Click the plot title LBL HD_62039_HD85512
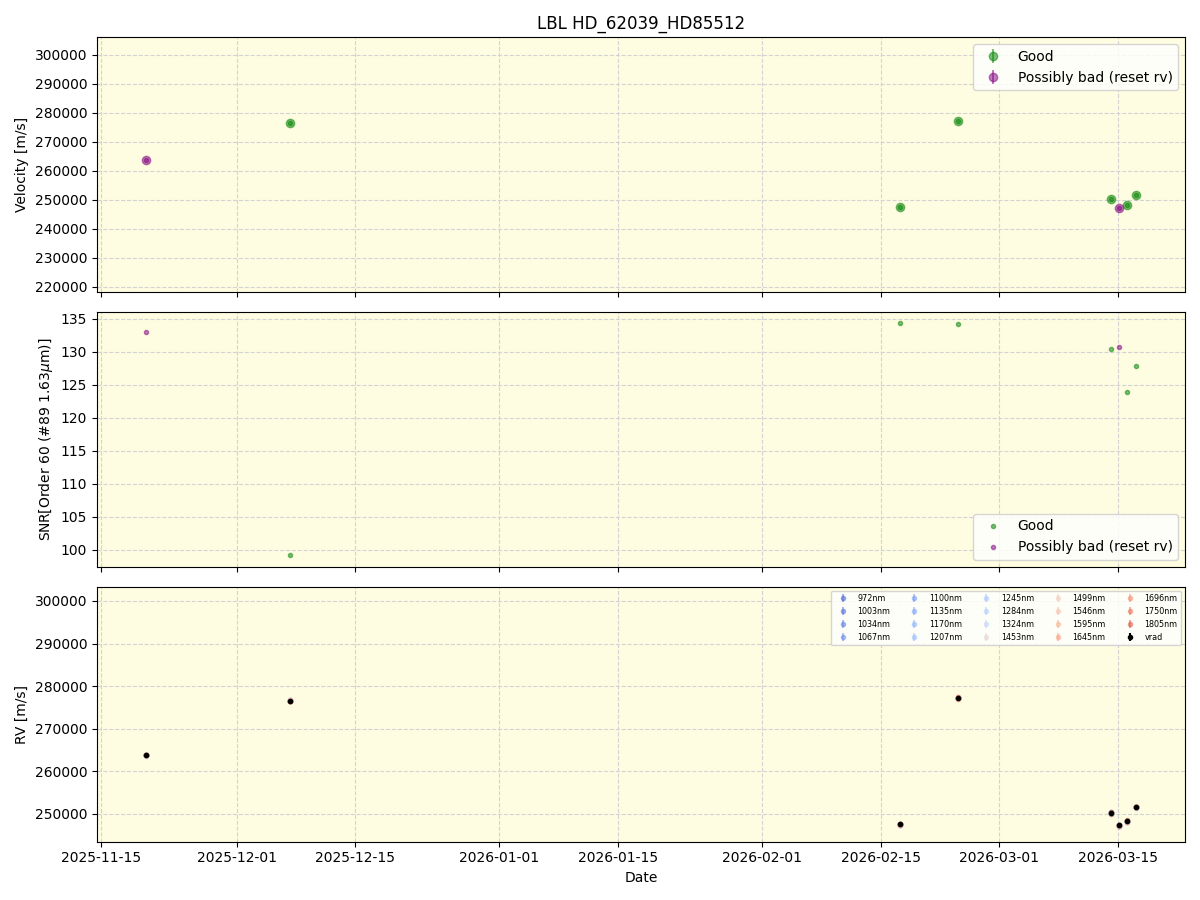The image size is (1200, 900). coord(641,23)
